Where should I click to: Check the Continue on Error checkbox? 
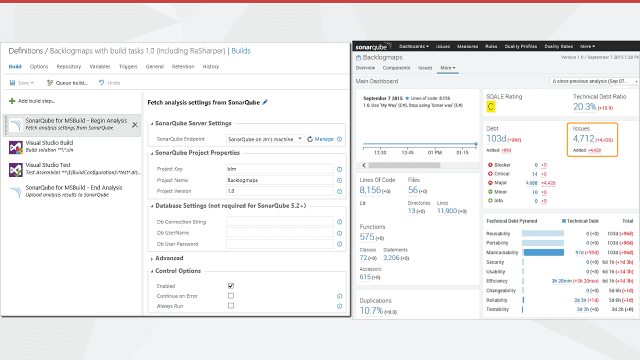tap(231, 296)
